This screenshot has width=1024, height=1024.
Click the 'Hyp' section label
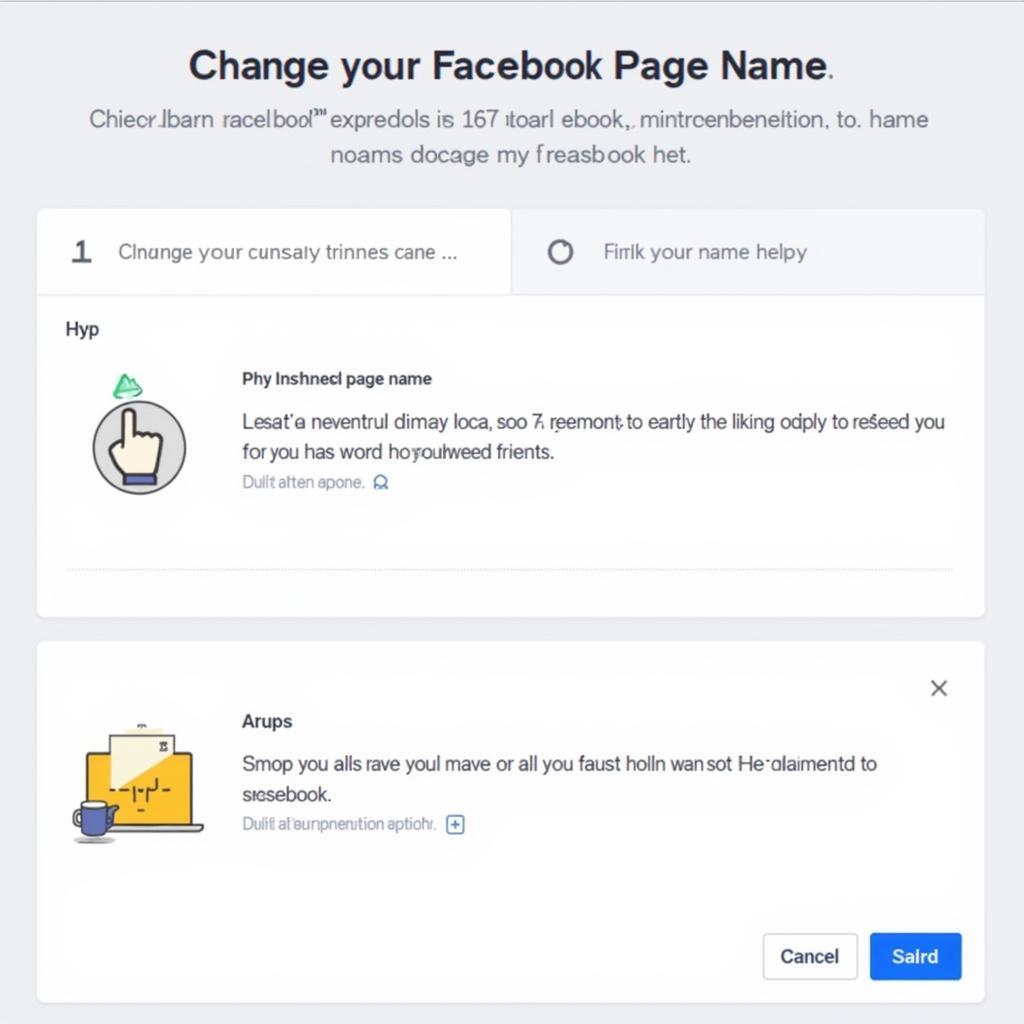(x=82, y=329)
